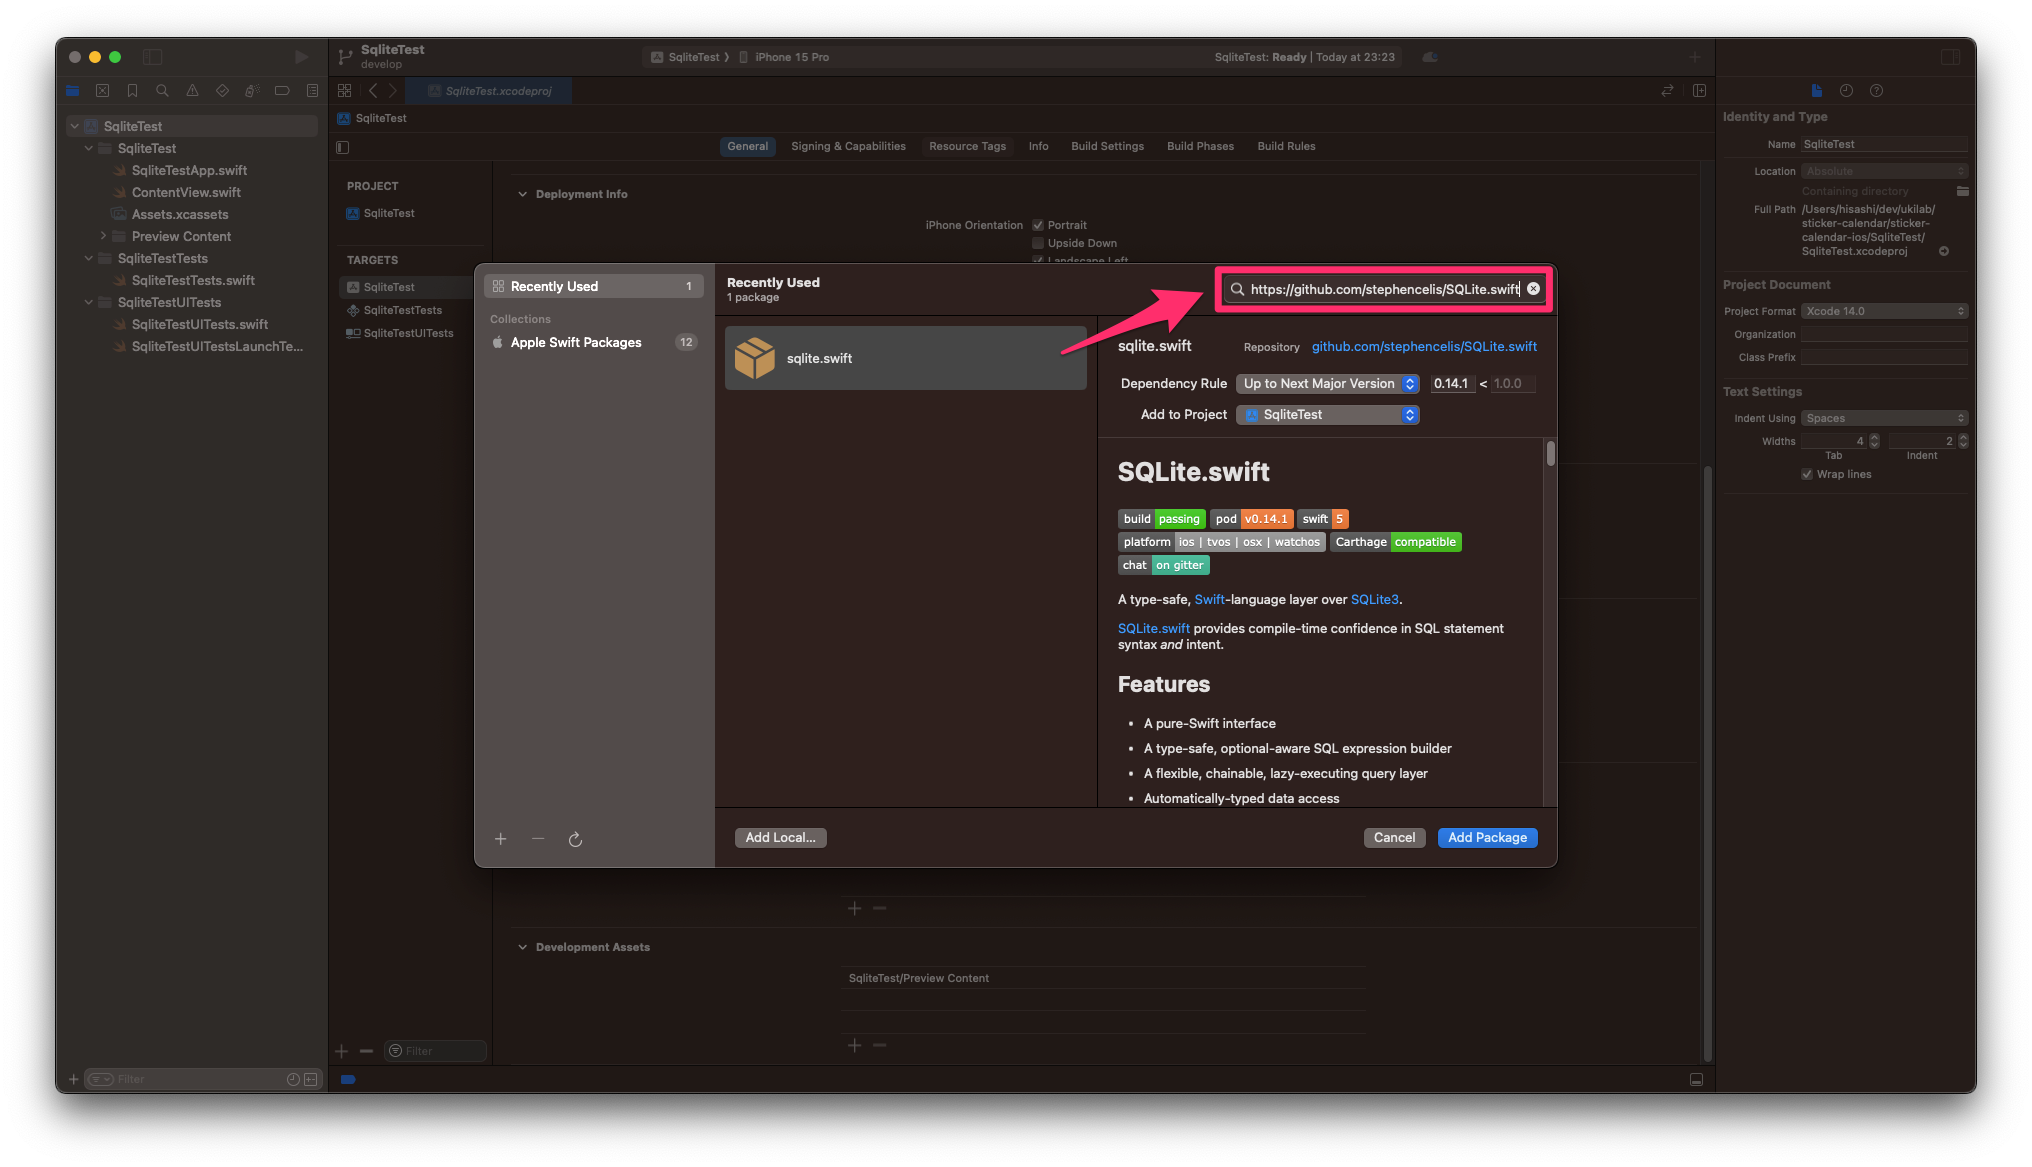Toggle the inspector sidebar panel icon
Screen dimensions: 2032x1167
(x=1950, y=57)
